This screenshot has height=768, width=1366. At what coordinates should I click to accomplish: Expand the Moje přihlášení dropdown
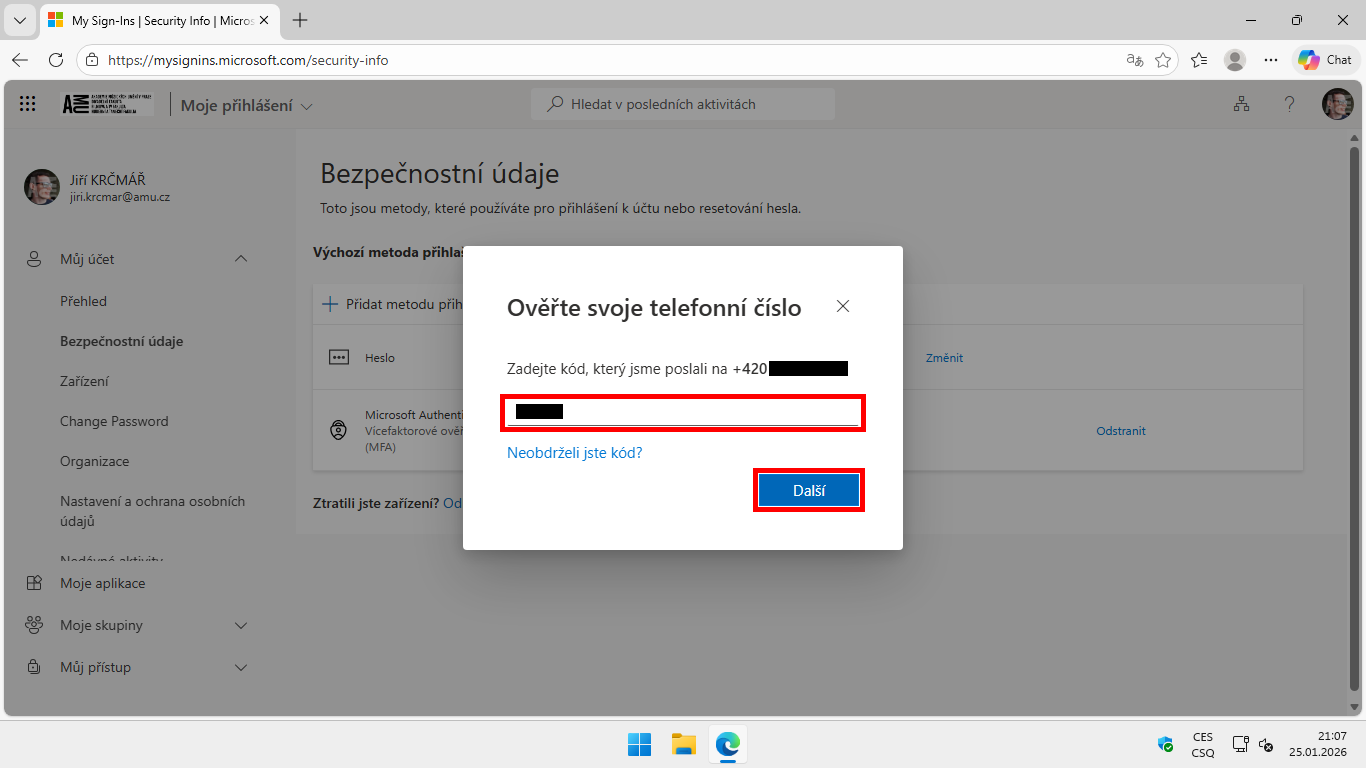pos(306,104)
